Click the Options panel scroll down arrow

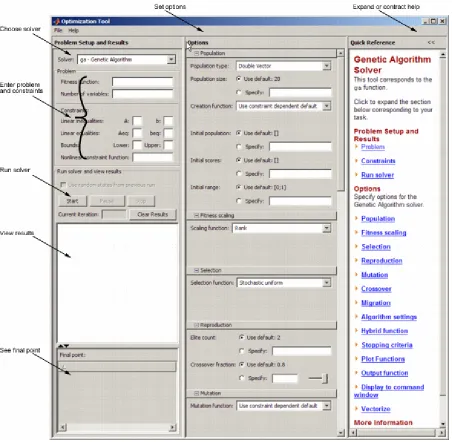(340, 433)
